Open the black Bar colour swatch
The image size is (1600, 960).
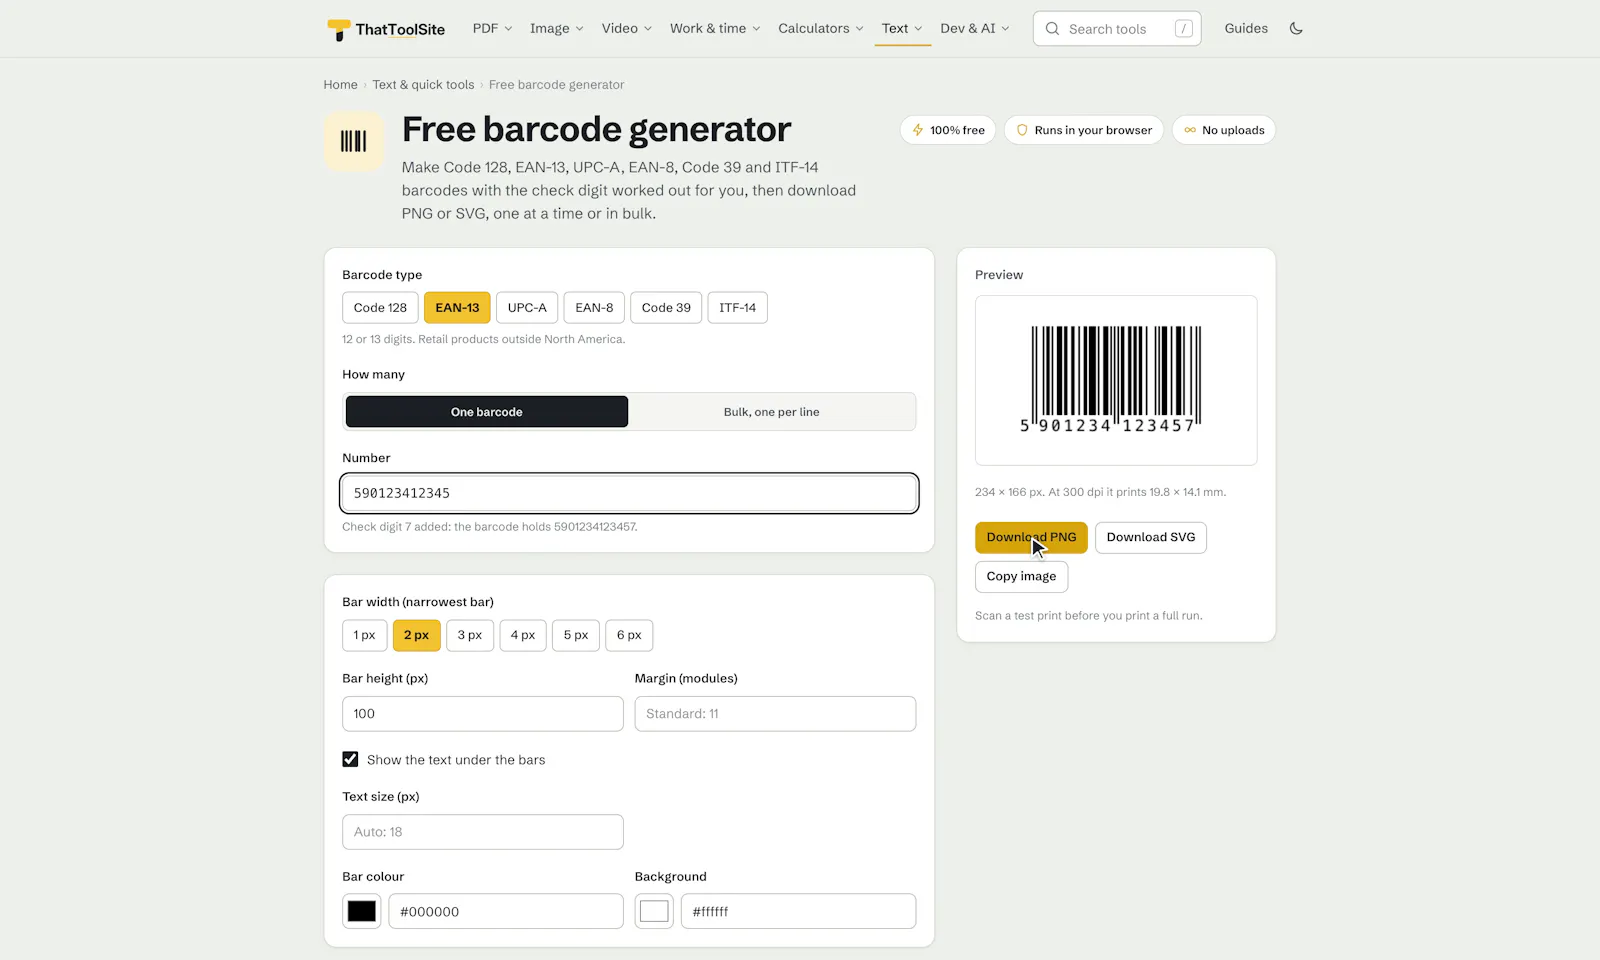362,911
